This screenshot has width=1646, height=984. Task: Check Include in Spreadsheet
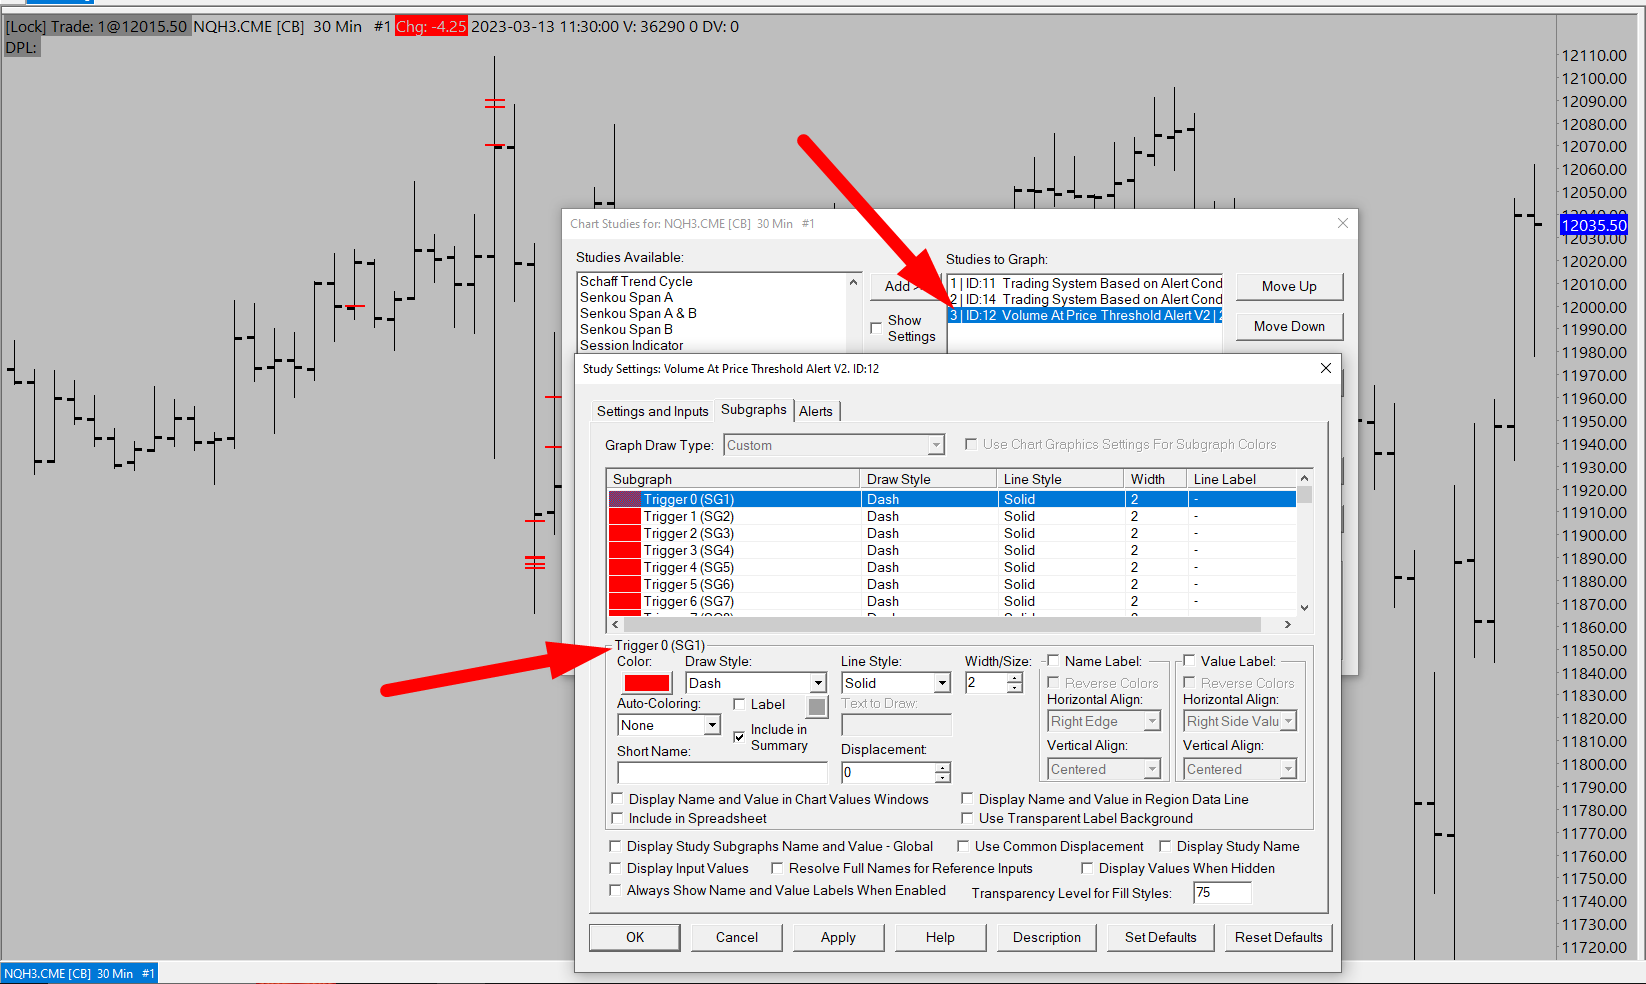click(617, 818)
